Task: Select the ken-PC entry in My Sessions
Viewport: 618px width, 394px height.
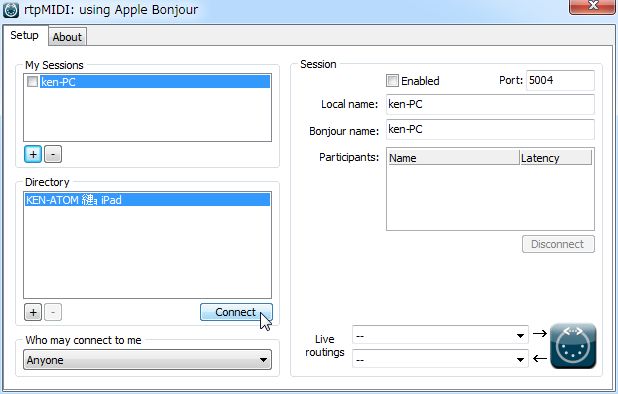Action: 155,82
